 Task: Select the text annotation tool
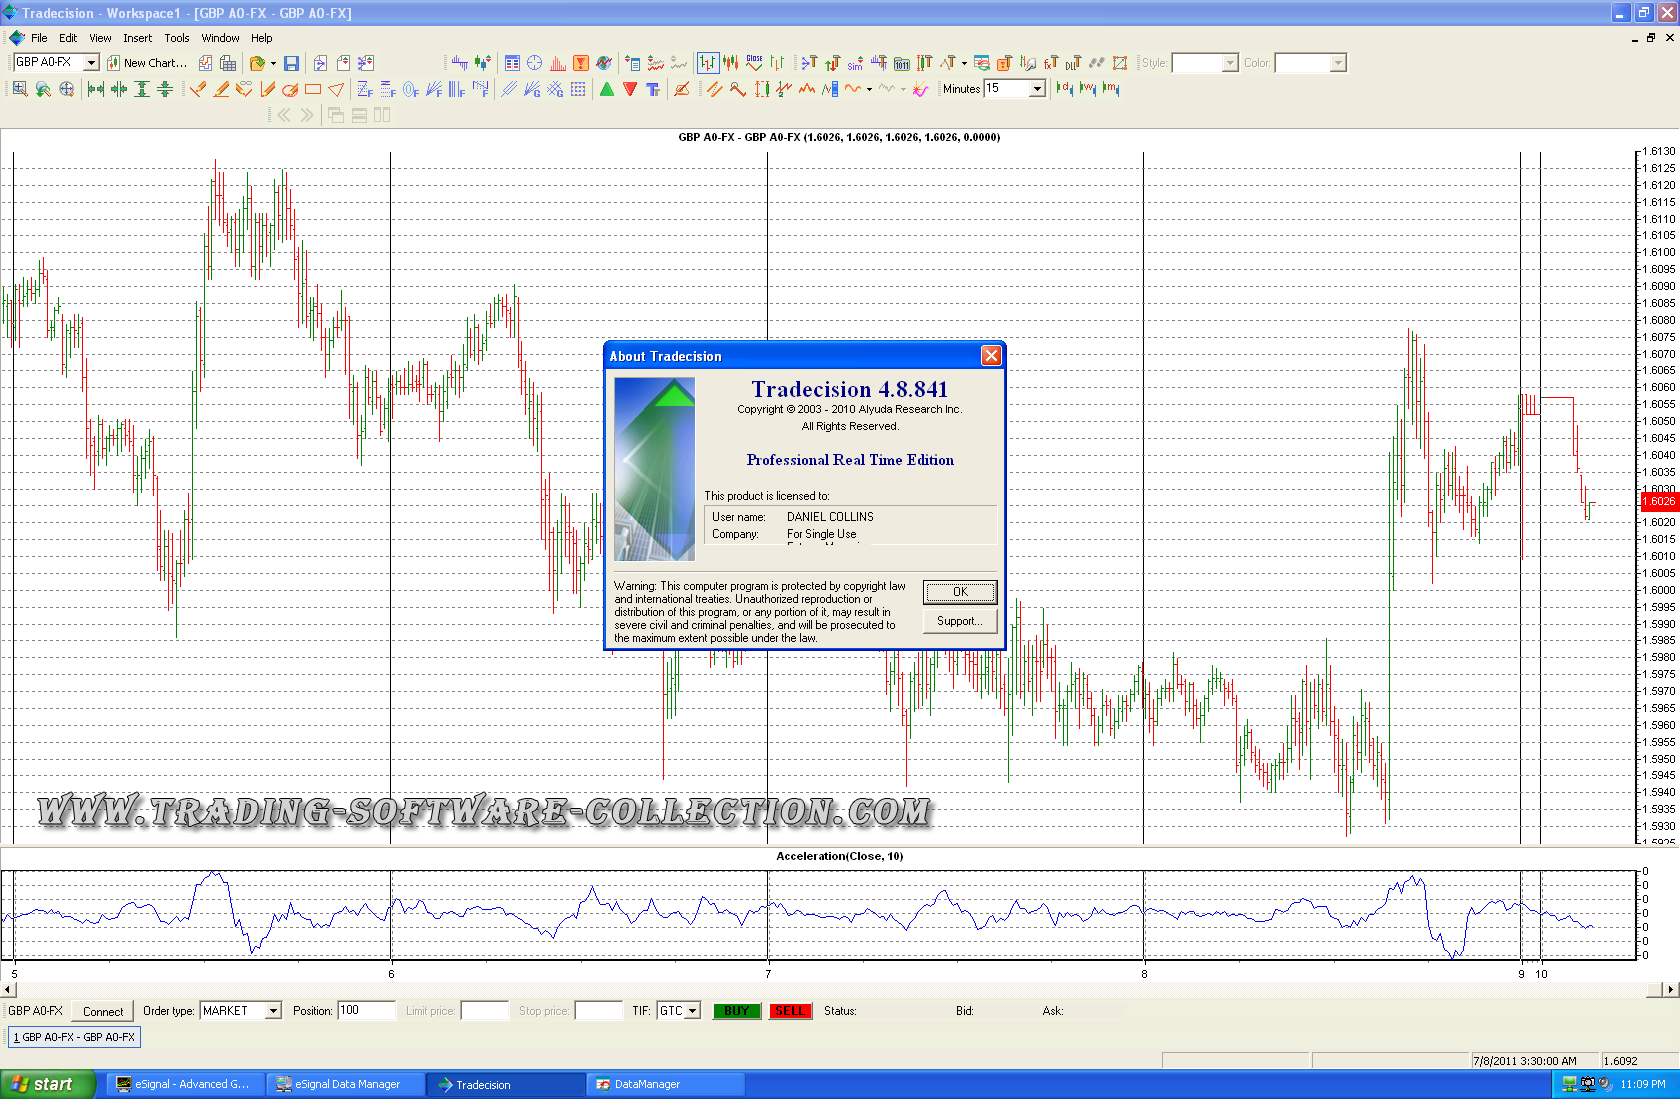click(x=653, y=89)
